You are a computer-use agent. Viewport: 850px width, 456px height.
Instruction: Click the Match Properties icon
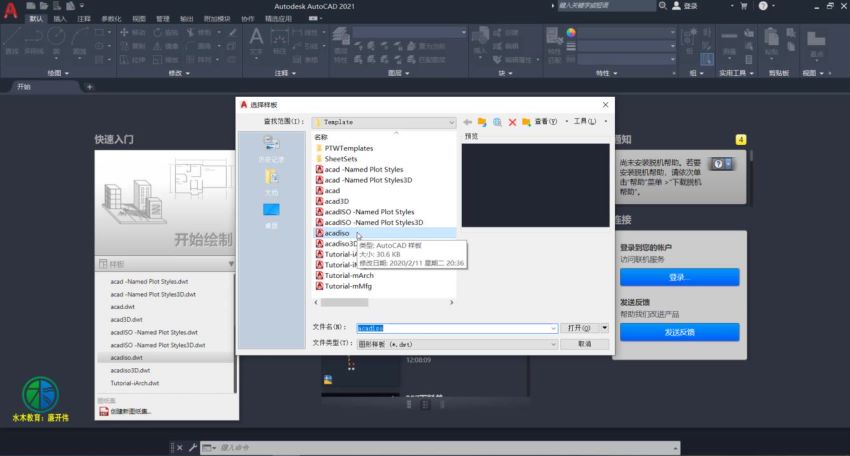point(553,43)
